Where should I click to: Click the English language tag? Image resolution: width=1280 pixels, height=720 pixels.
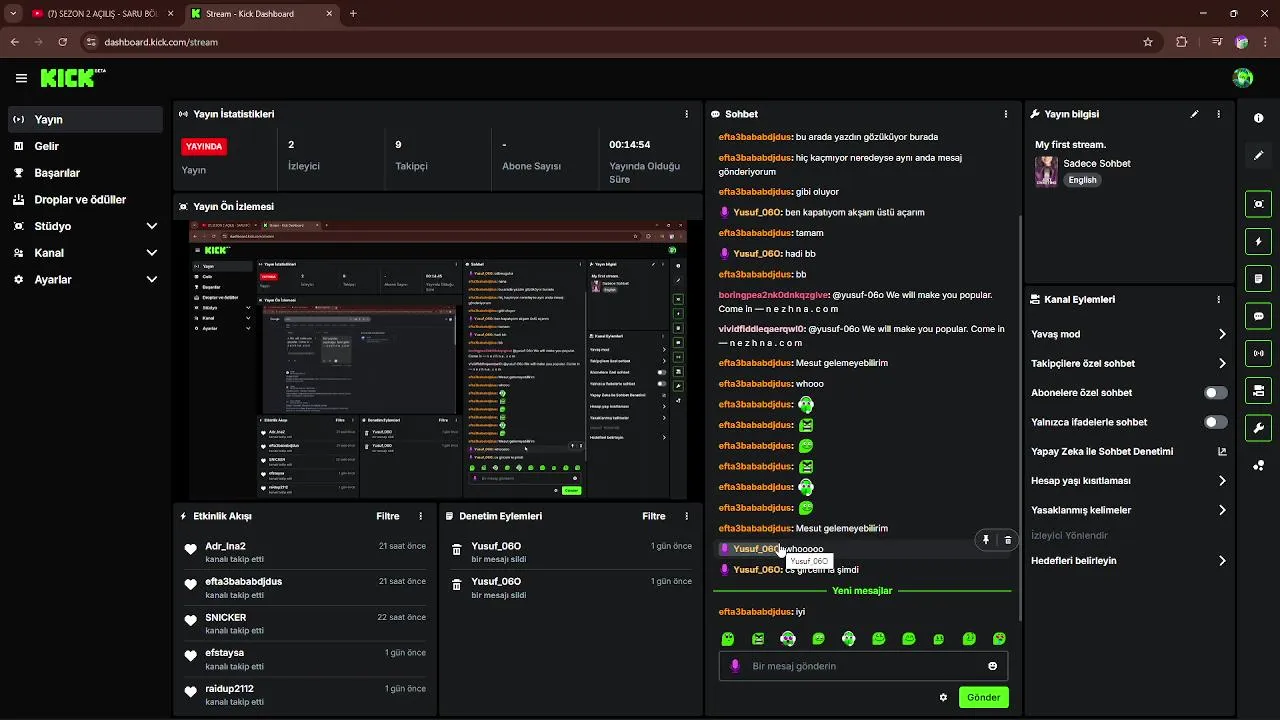(1082, 180)
